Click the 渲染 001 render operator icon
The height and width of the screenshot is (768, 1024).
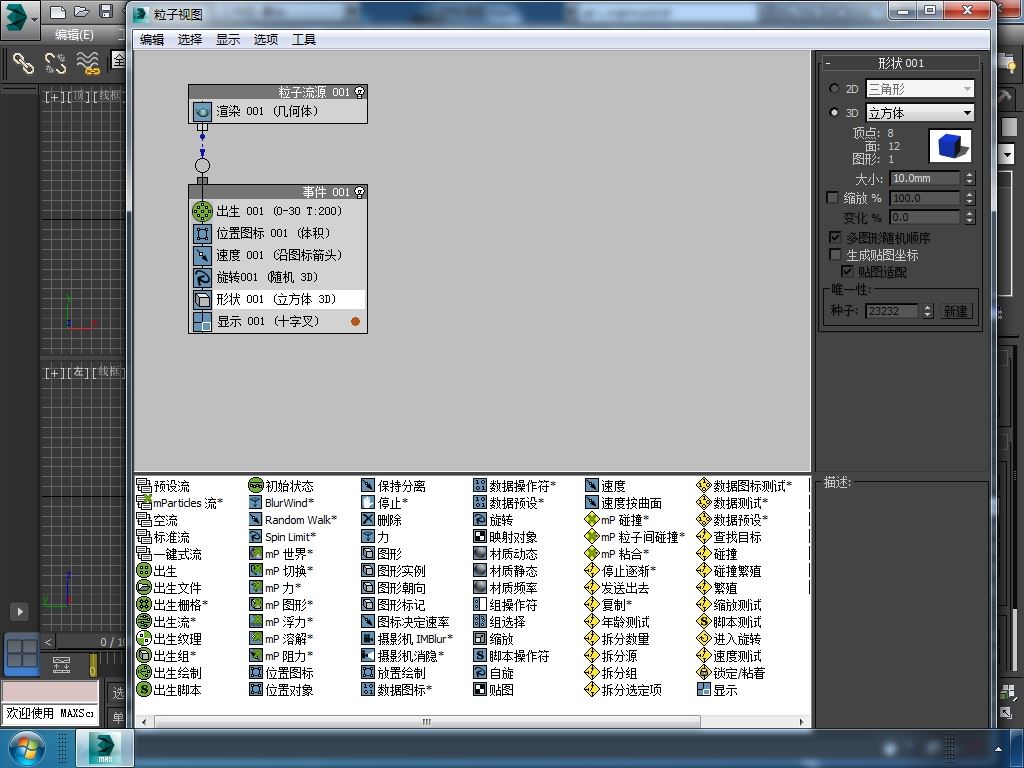202,112
